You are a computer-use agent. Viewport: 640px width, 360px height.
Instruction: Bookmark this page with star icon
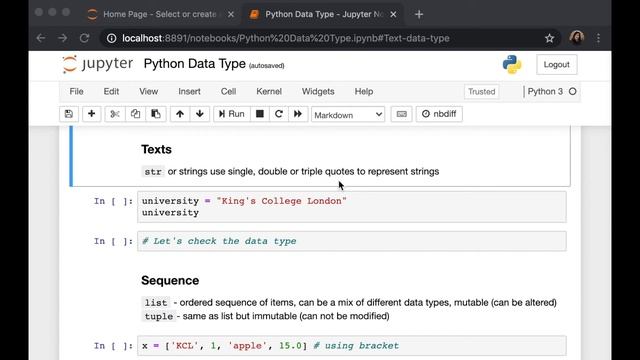click(x=549, y=38)
